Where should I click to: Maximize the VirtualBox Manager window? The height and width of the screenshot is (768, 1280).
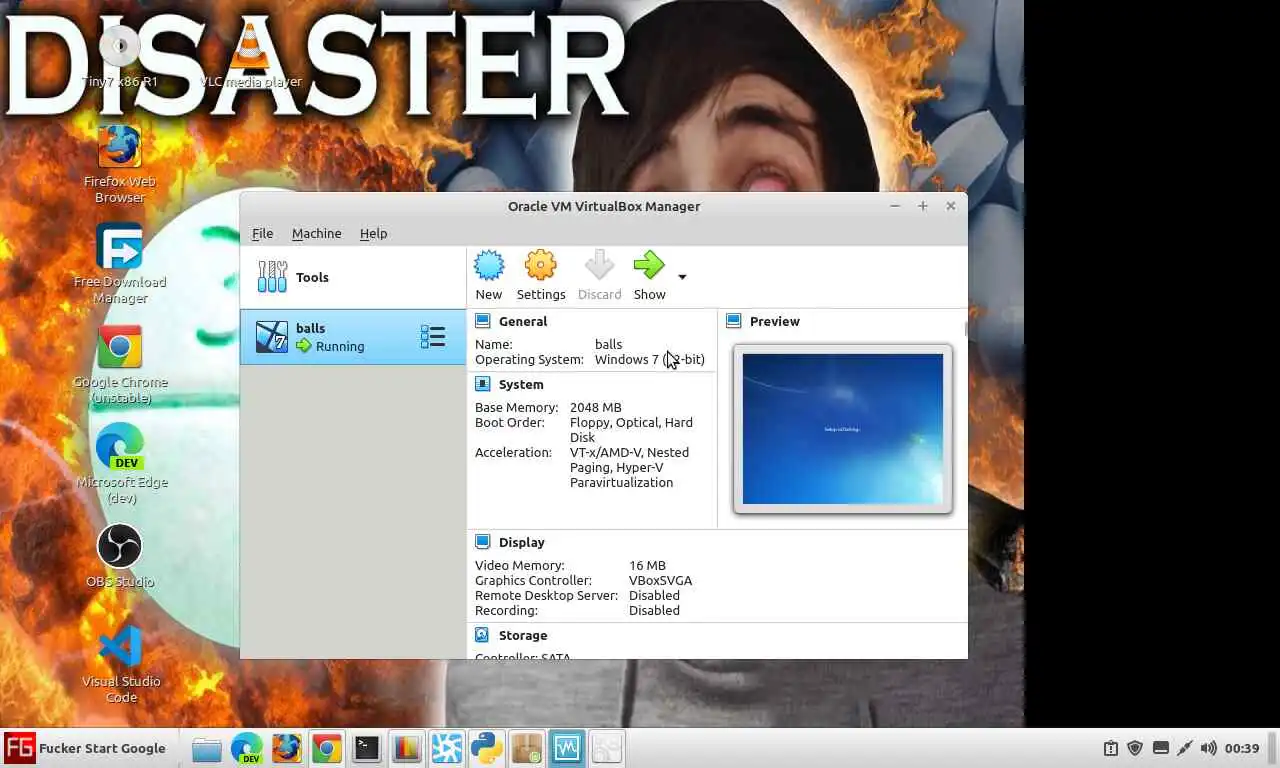[923, 206]
